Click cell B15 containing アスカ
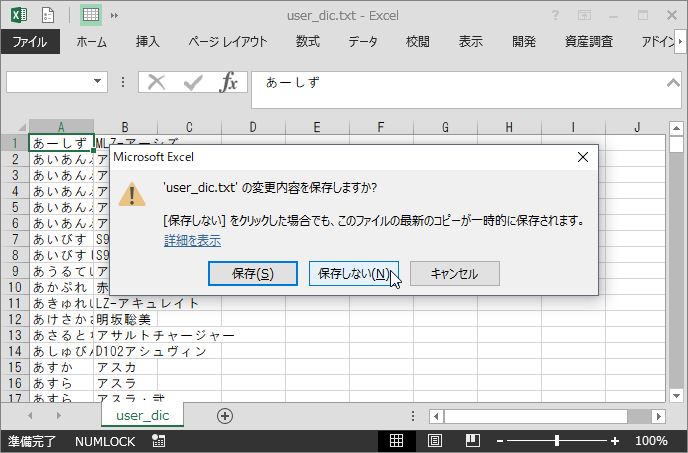 [125, 367]
